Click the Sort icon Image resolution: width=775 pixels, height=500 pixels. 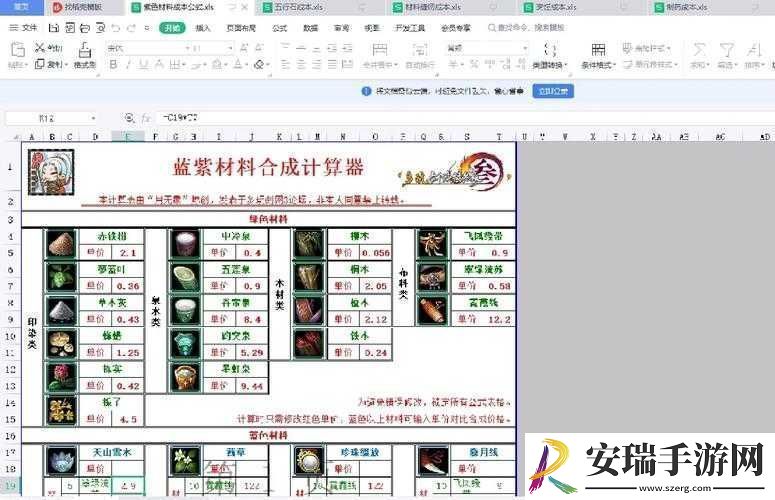click(x=754, y=49)
